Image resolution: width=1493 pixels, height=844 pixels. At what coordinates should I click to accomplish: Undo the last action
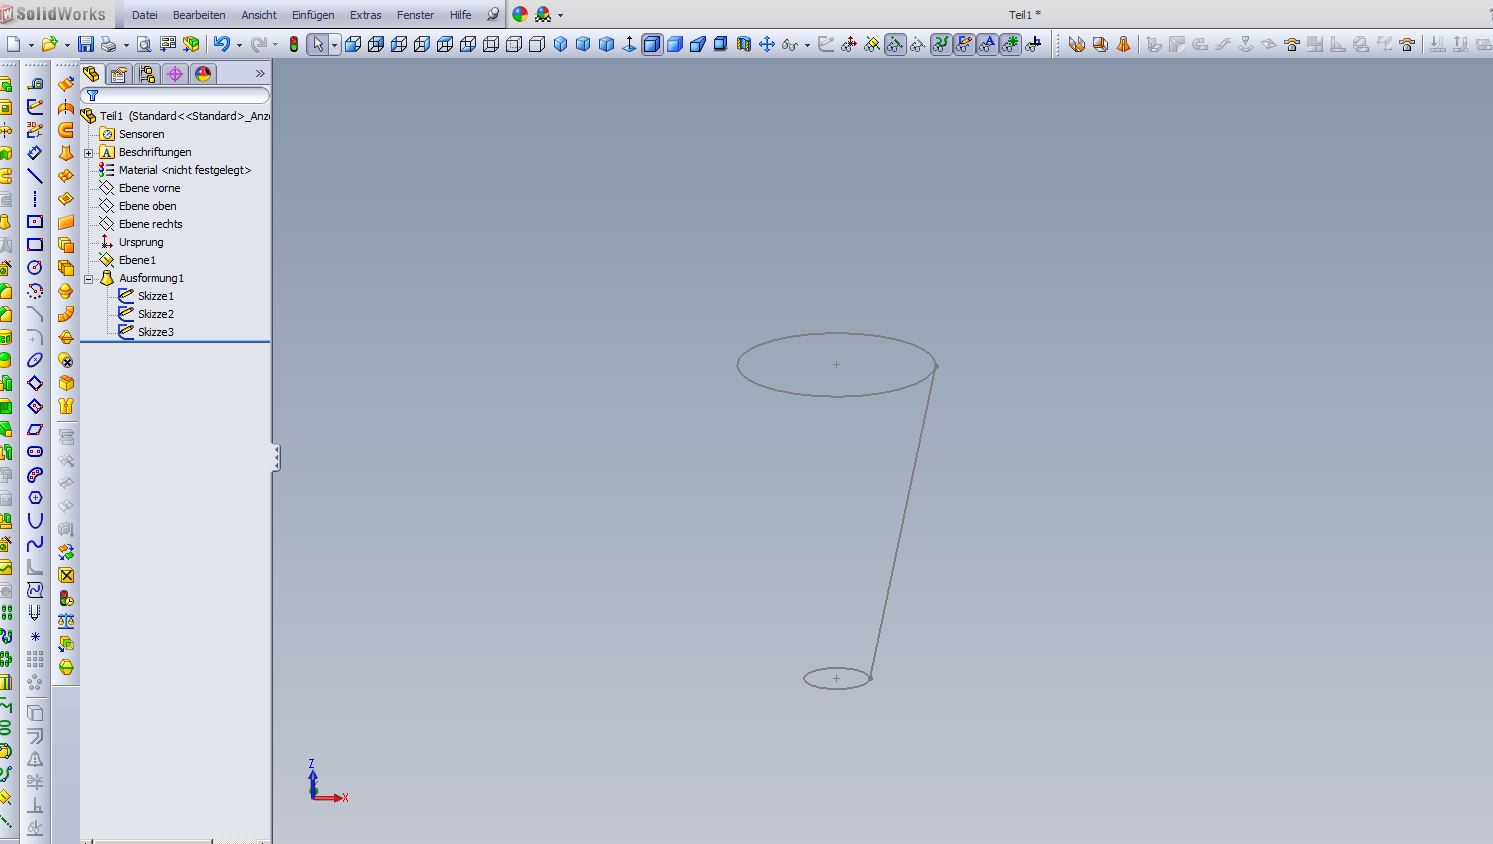[x=222, y=44]
